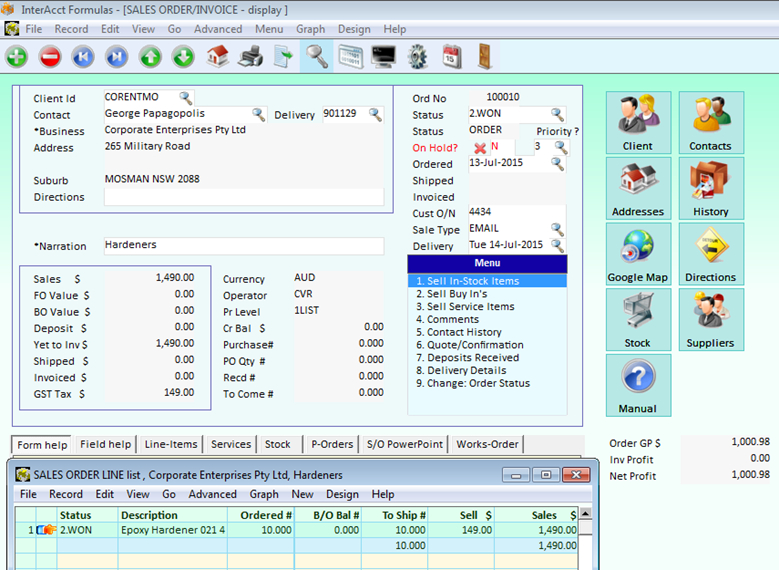
Task: Open the Stock cart button
Action: click(x=638, y=320)
